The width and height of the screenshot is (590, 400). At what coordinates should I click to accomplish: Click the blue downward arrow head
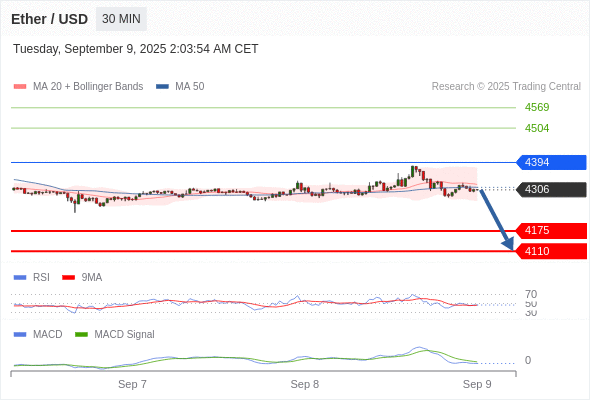pos(508,244)
